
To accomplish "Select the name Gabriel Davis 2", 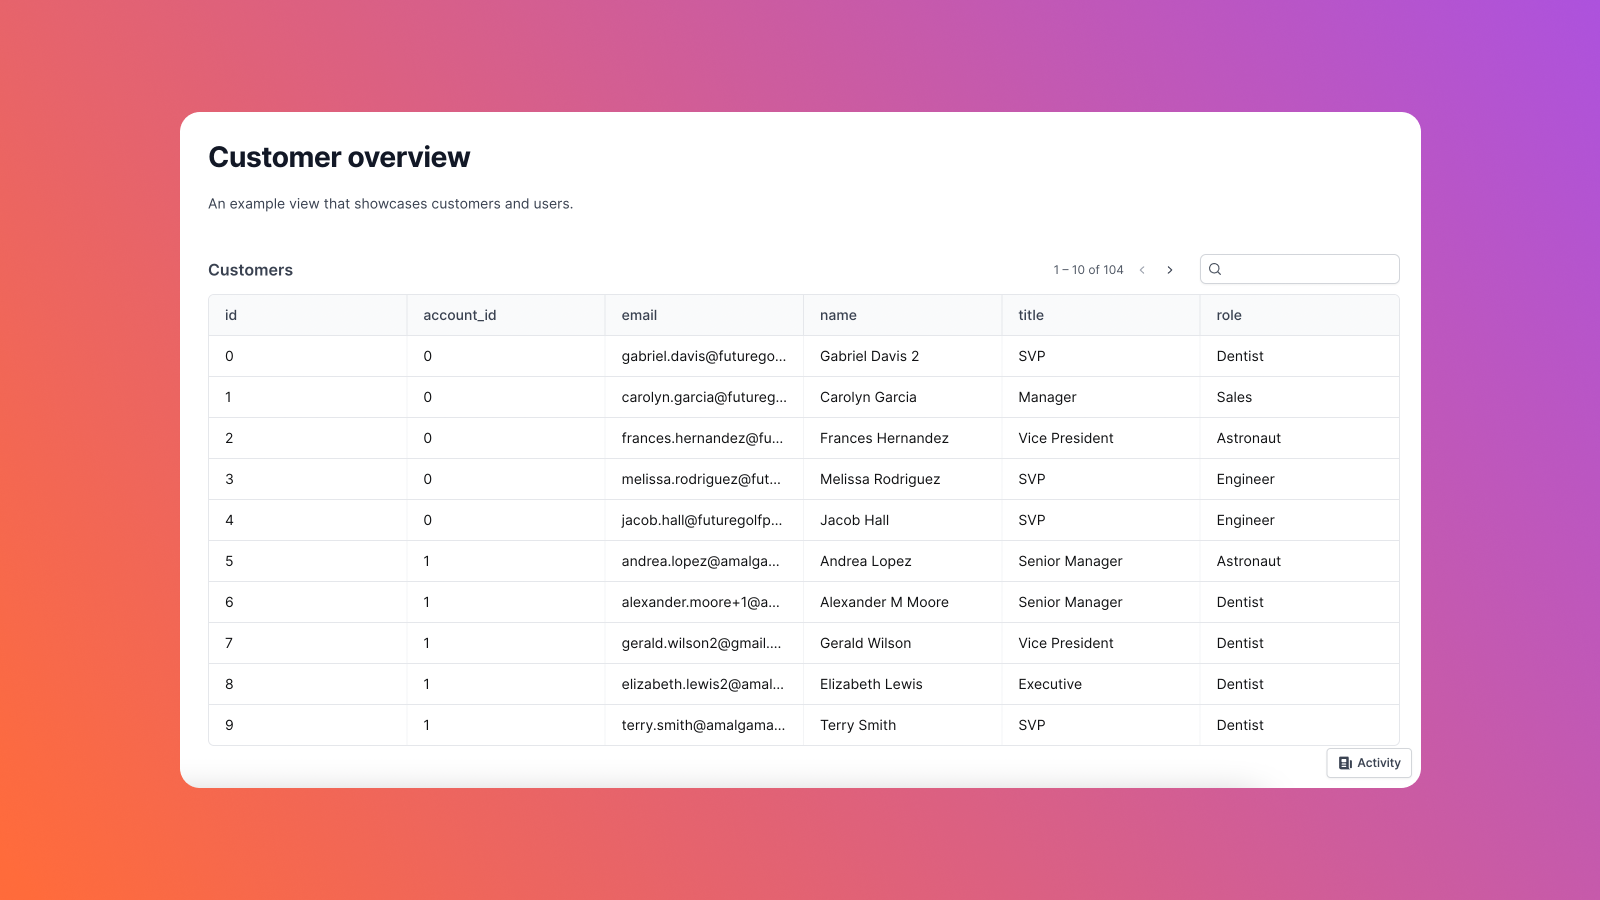I will click(x=869, y=356).
